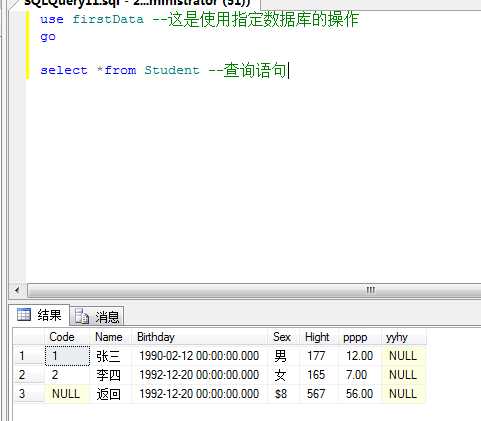Click the NULL cell in the Code column

(x=67, y=394)
